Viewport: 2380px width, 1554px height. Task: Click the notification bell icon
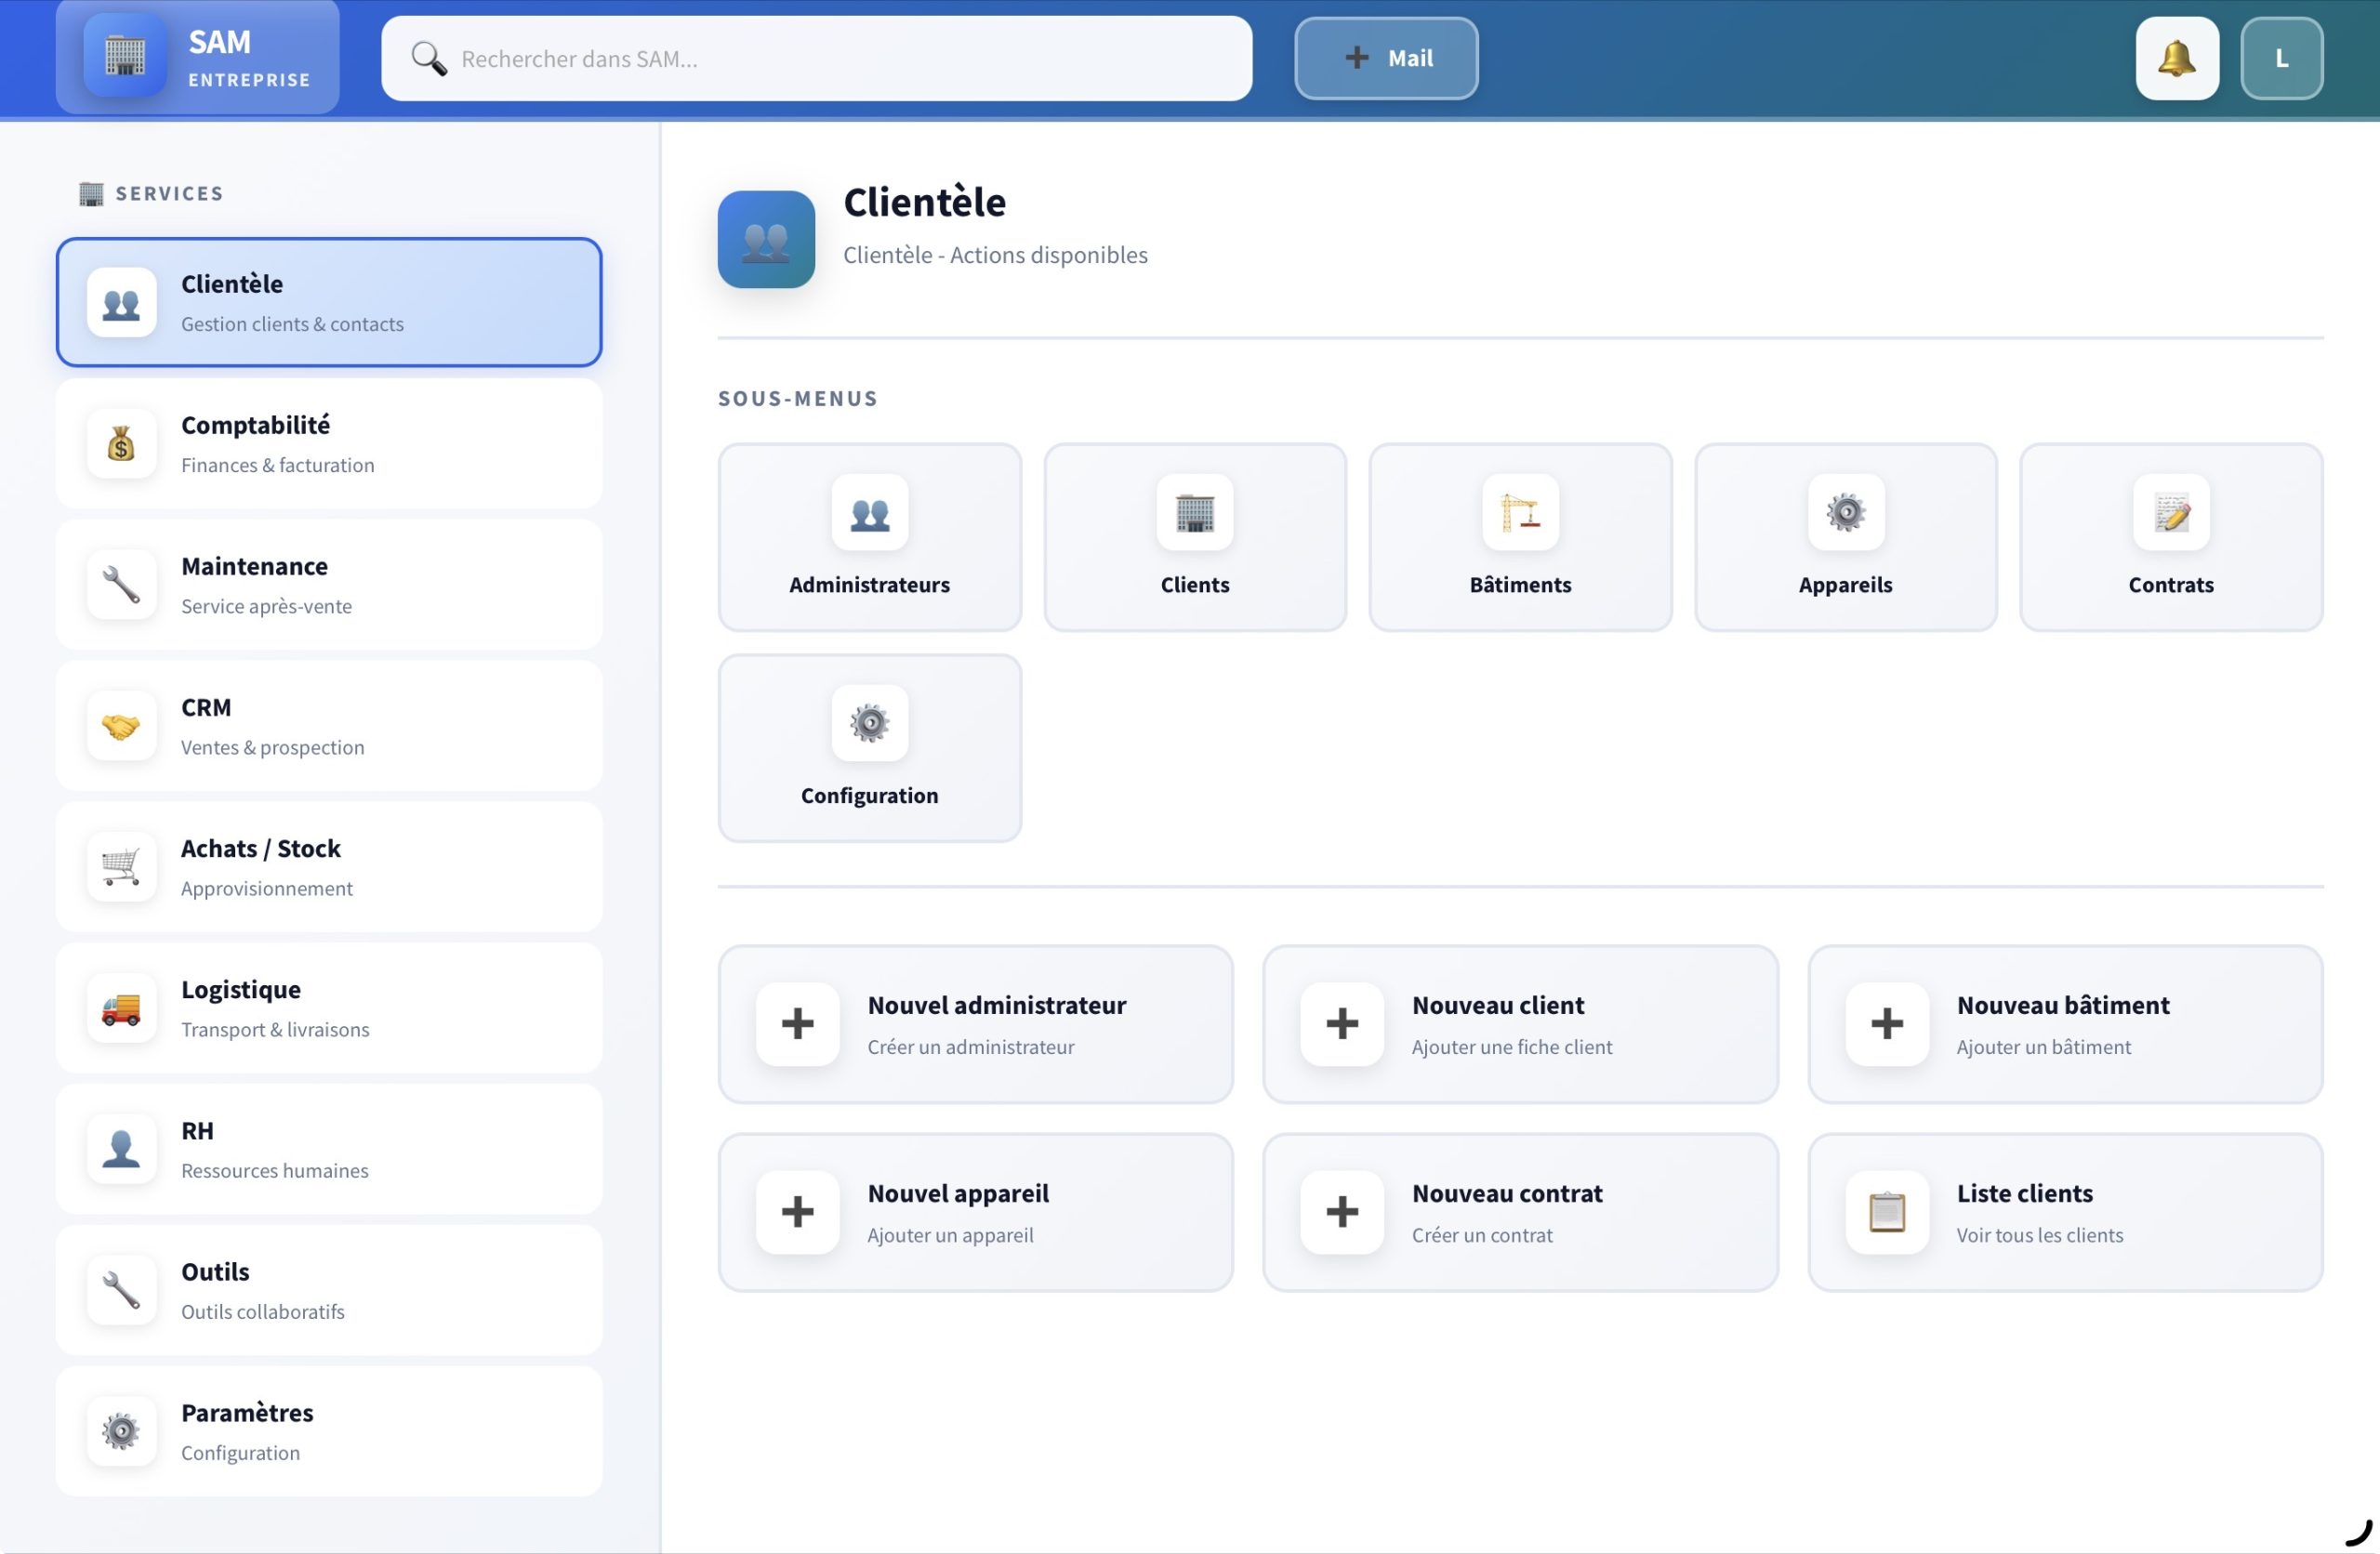coord(2176,58)
